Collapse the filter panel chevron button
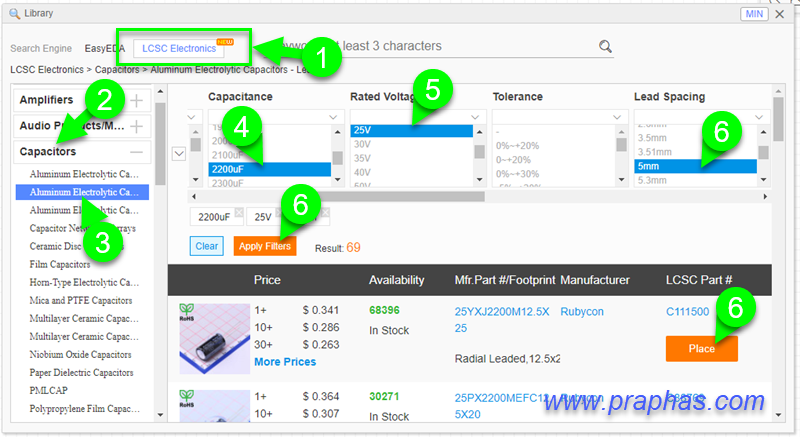The width and height of the screenshot is (800, 437). (x=179, y=153)
